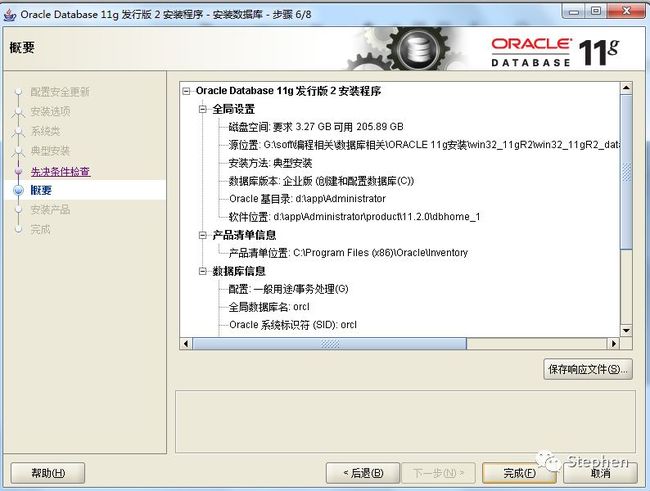Select the 数据库版本: 企业版 row
This screenshot has height=491, width=650.
321,181
